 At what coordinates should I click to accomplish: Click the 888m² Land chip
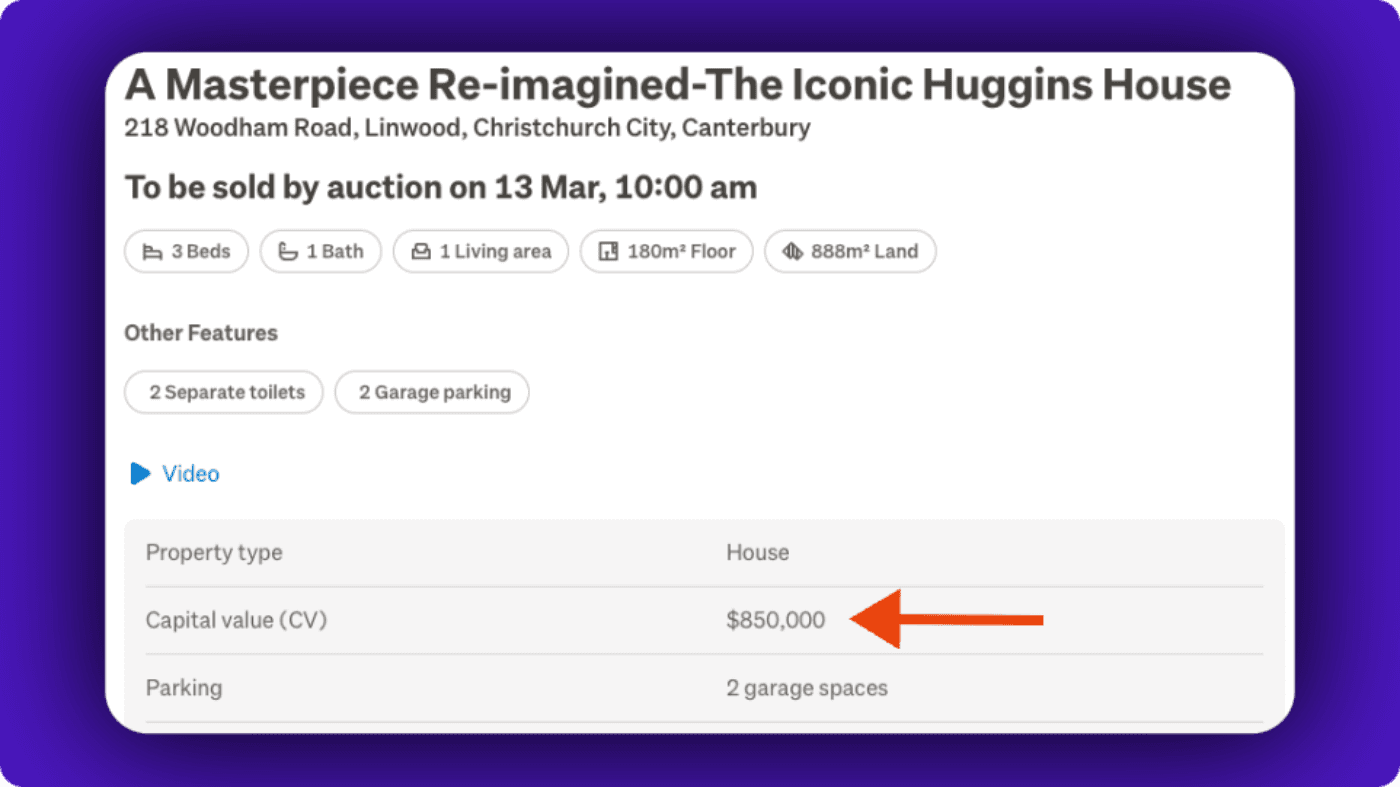pyautogui.click(x=850, y=252)
